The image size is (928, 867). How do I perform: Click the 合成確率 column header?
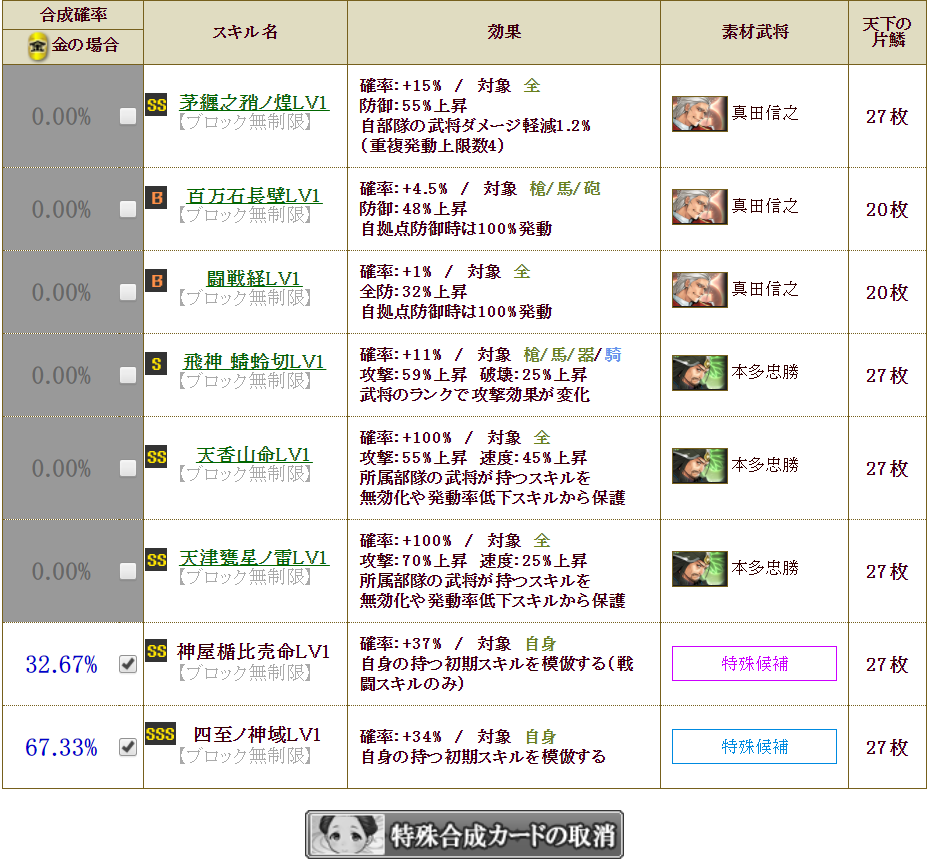73,15
